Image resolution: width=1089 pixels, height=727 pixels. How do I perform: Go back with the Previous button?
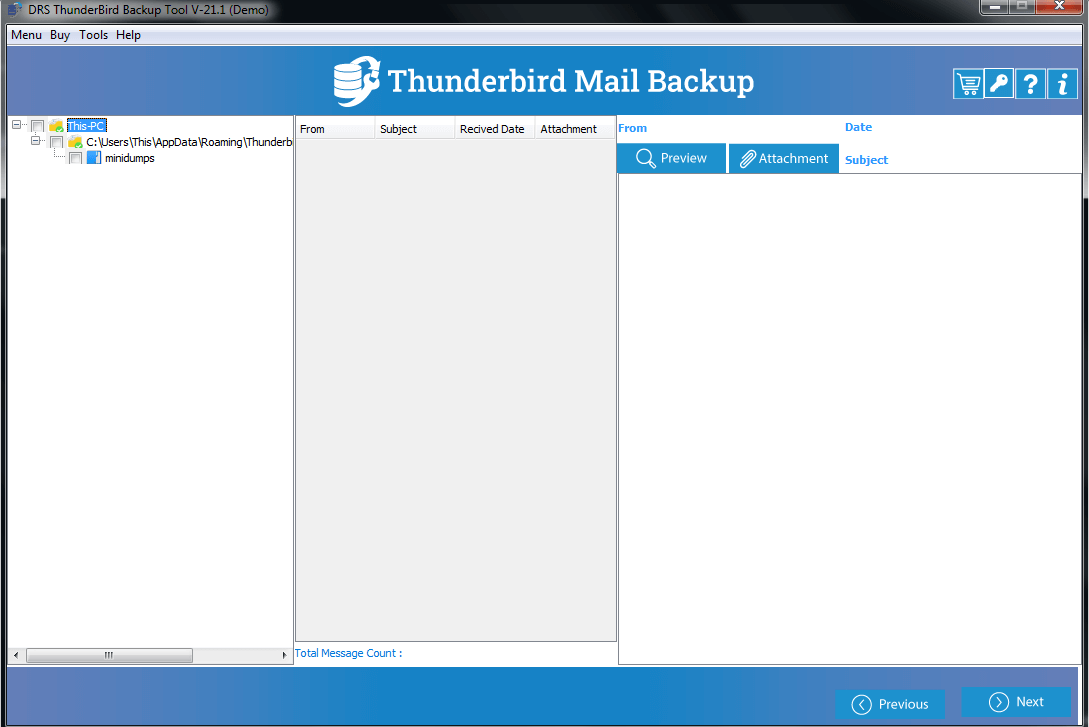(890, 704)
